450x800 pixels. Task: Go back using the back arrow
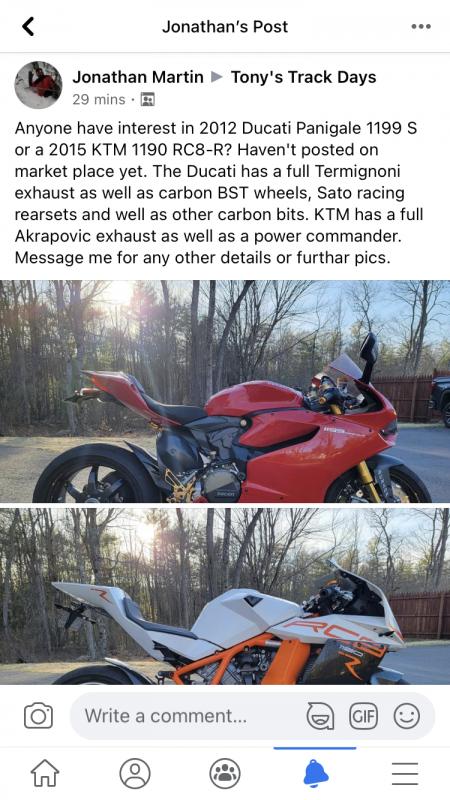[x=29, y=27]
